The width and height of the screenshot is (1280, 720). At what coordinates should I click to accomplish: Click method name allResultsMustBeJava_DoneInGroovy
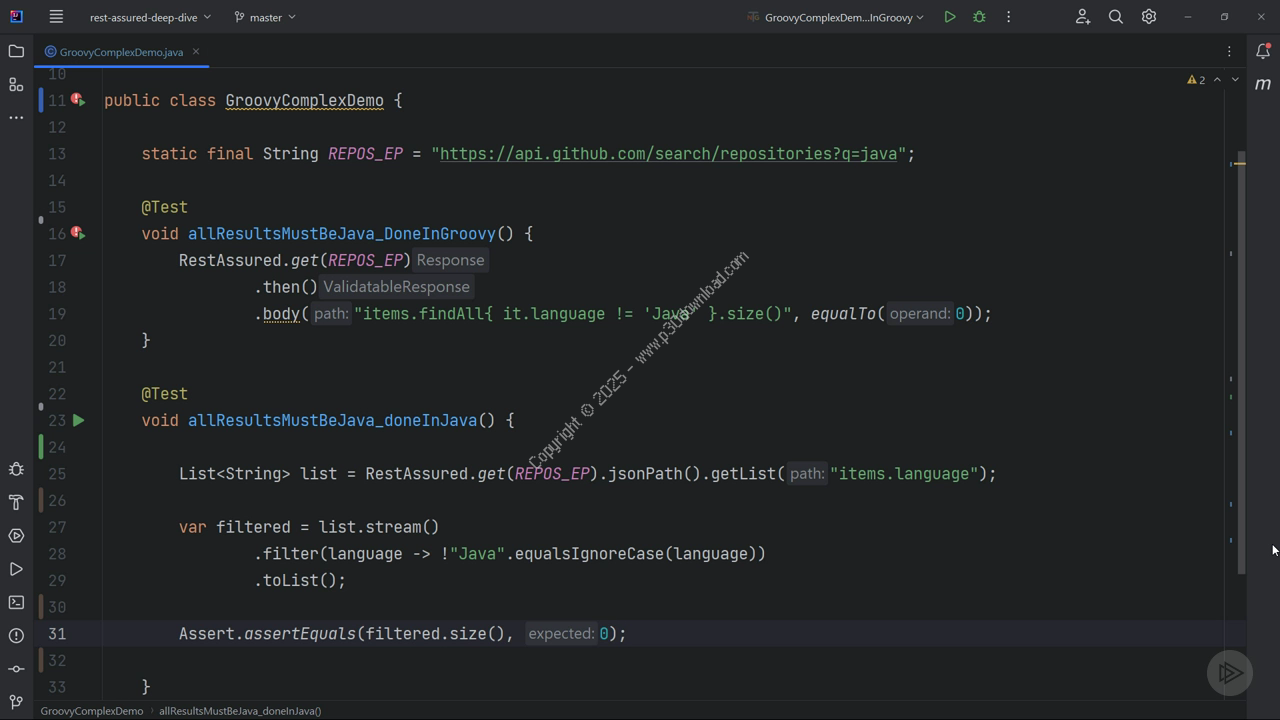click(342, 234)
